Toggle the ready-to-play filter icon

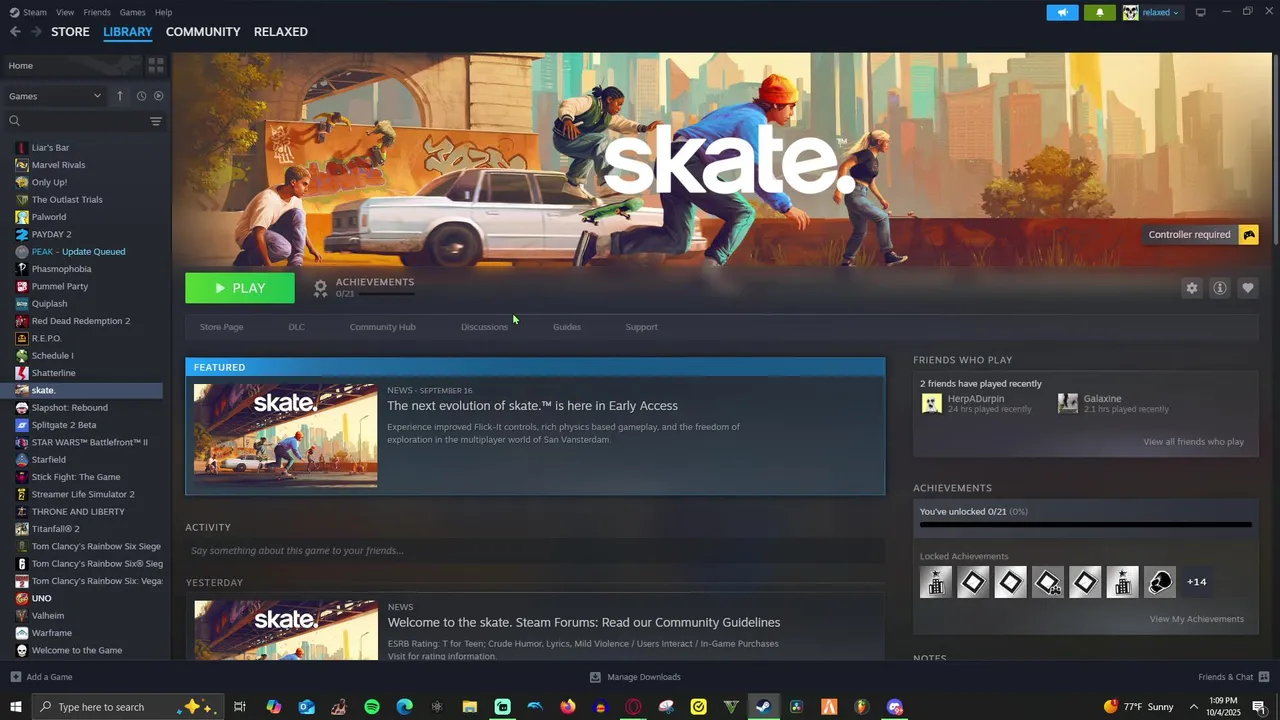pos(158,96)
